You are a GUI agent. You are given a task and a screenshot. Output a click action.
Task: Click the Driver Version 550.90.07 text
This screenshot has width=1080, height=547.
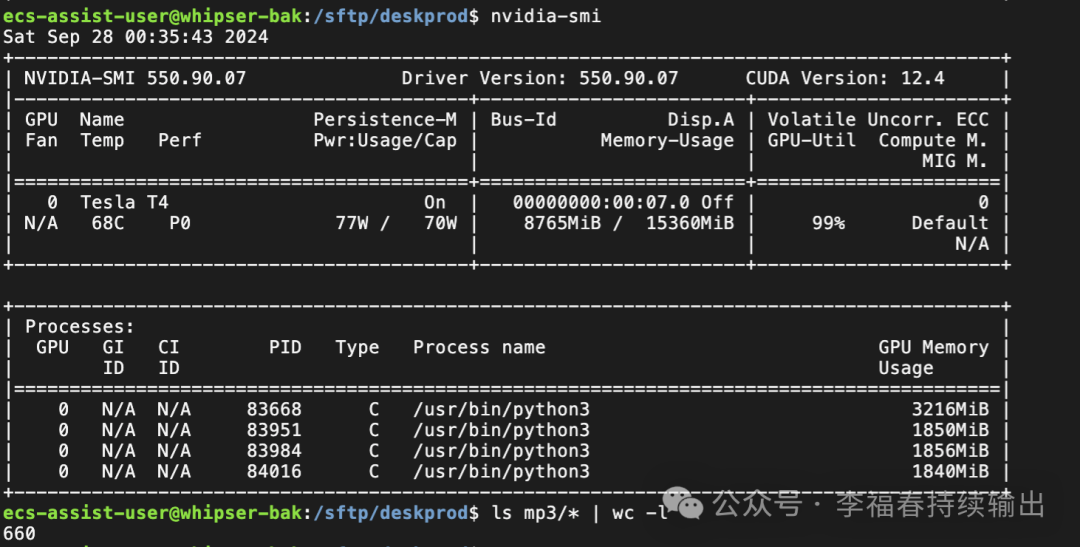540,78
